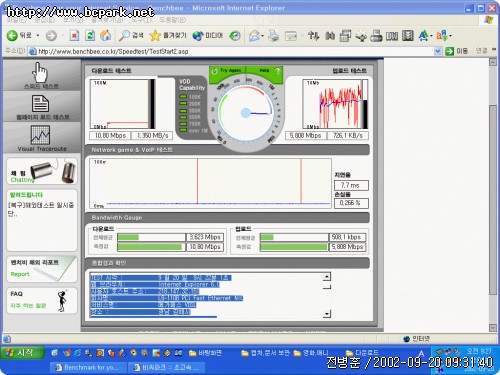Click the Stop loading page icon
The image size is (500, 375).
(x=74, y=35)
